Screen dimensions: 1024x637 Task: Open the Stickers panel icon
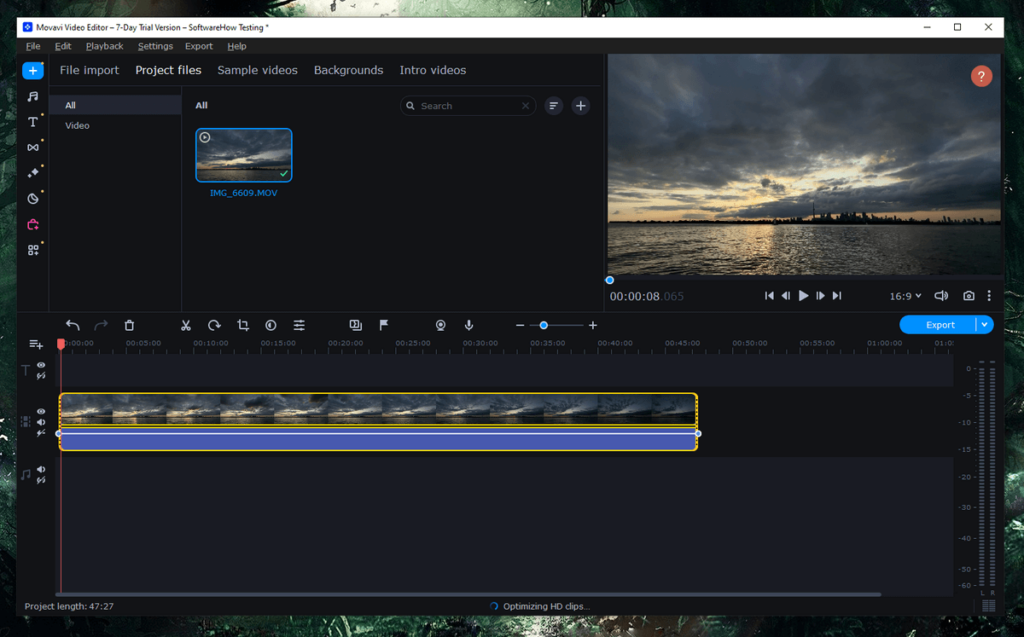[x=33, y=199]
